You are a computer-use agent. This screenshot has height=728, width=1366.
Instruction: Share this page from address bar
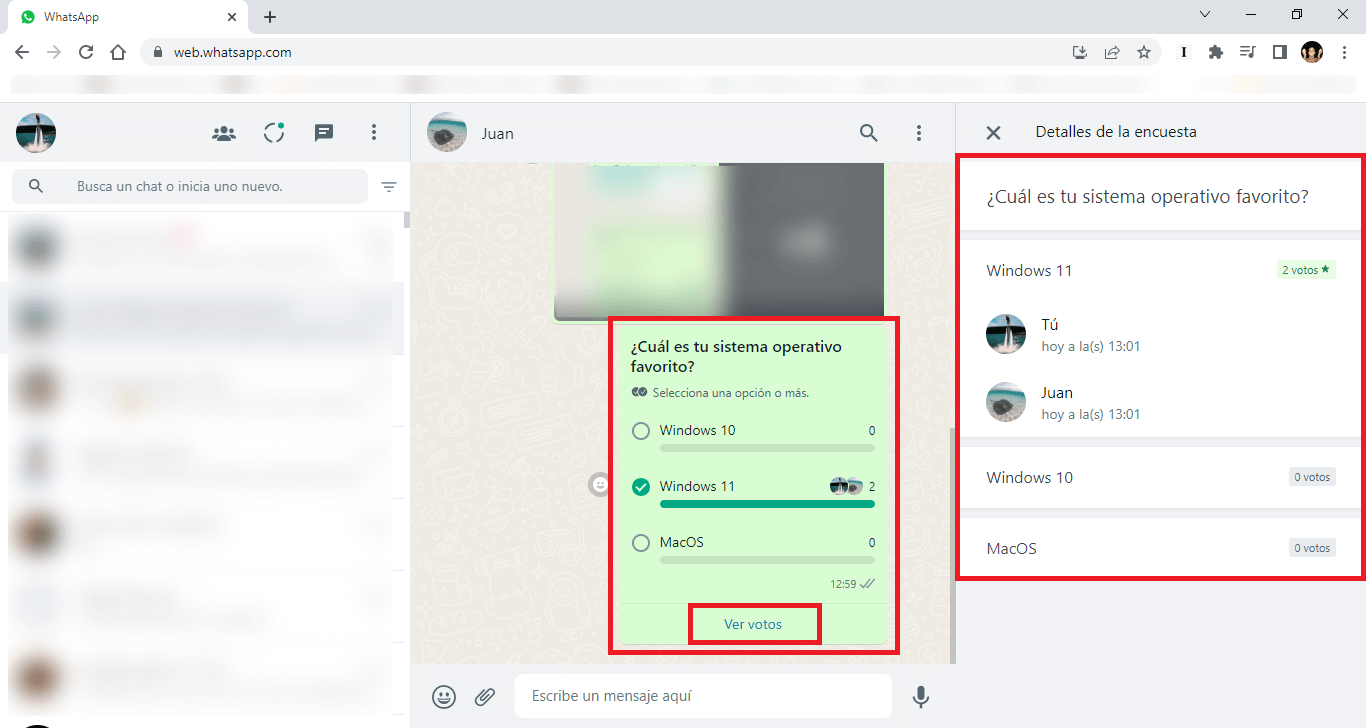1112,53
